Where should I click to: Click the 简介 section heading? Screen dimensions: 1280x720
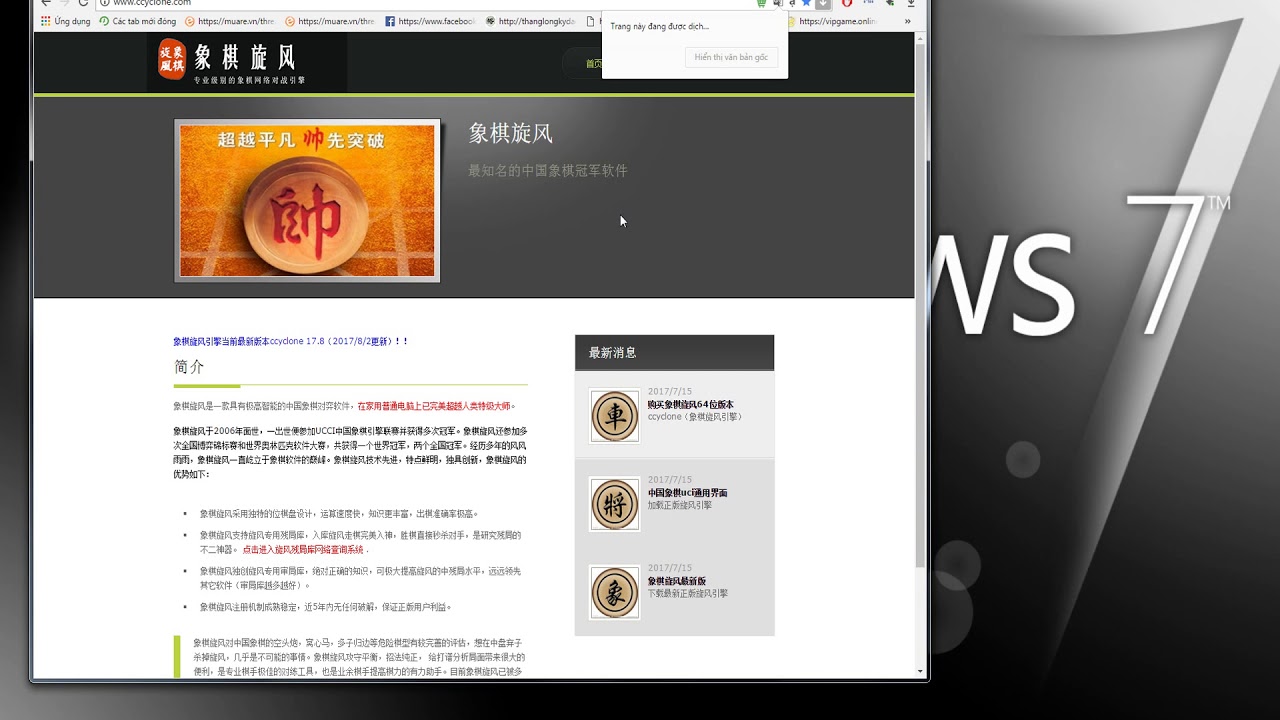[x=189, y=367]
